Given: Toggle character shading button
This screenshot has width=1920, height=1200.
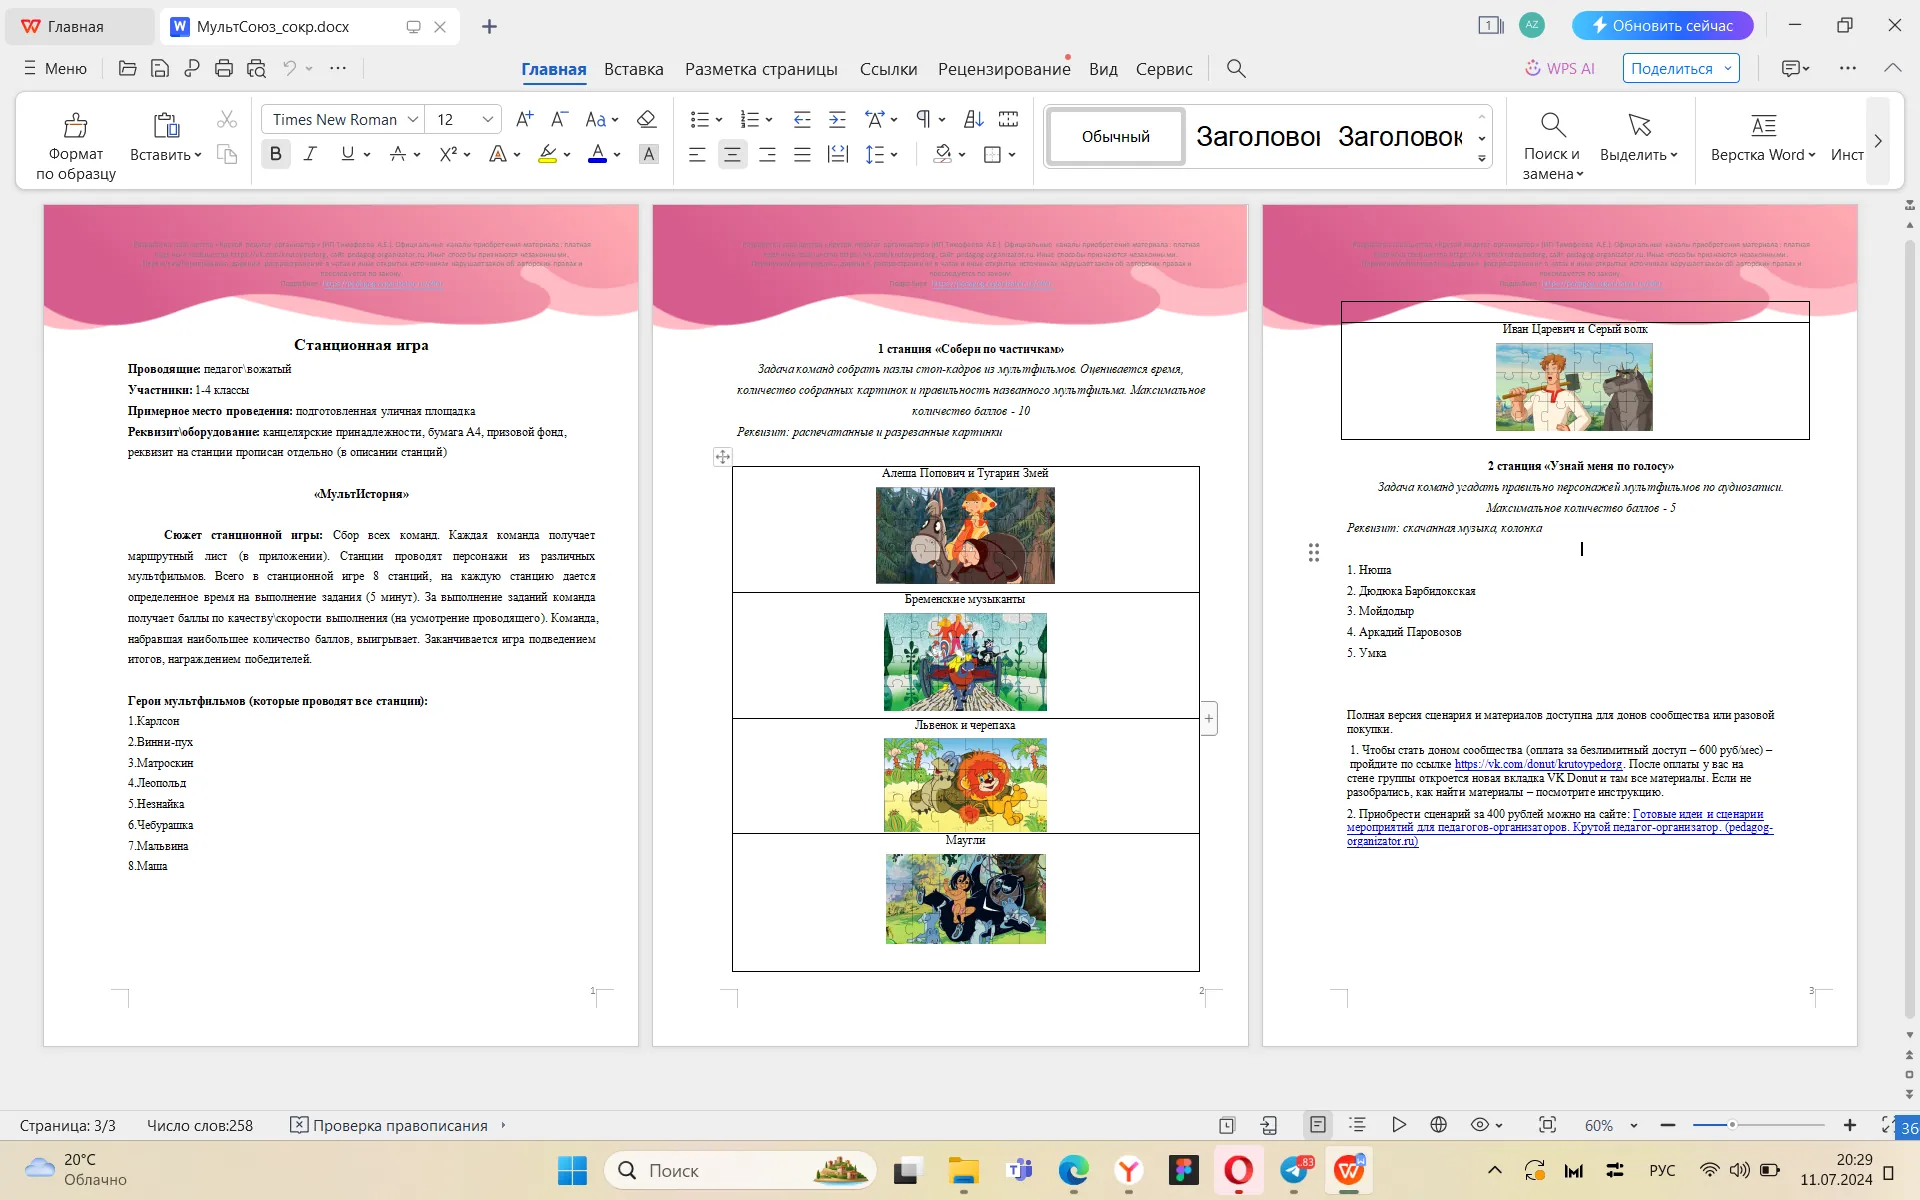Looking at the screenshot, I should [x=648, y=154].
